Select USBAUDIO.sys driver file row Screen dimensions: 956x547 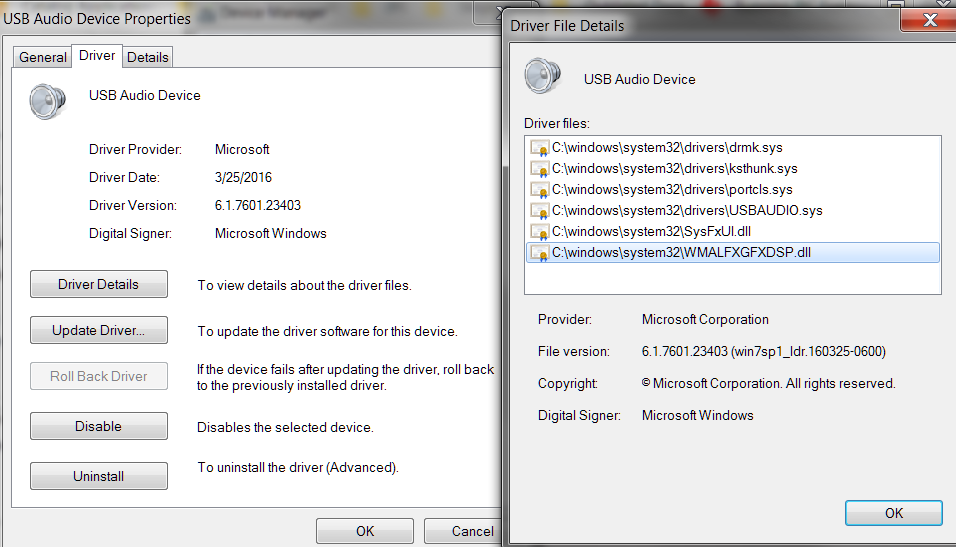[x=732, y=210]
